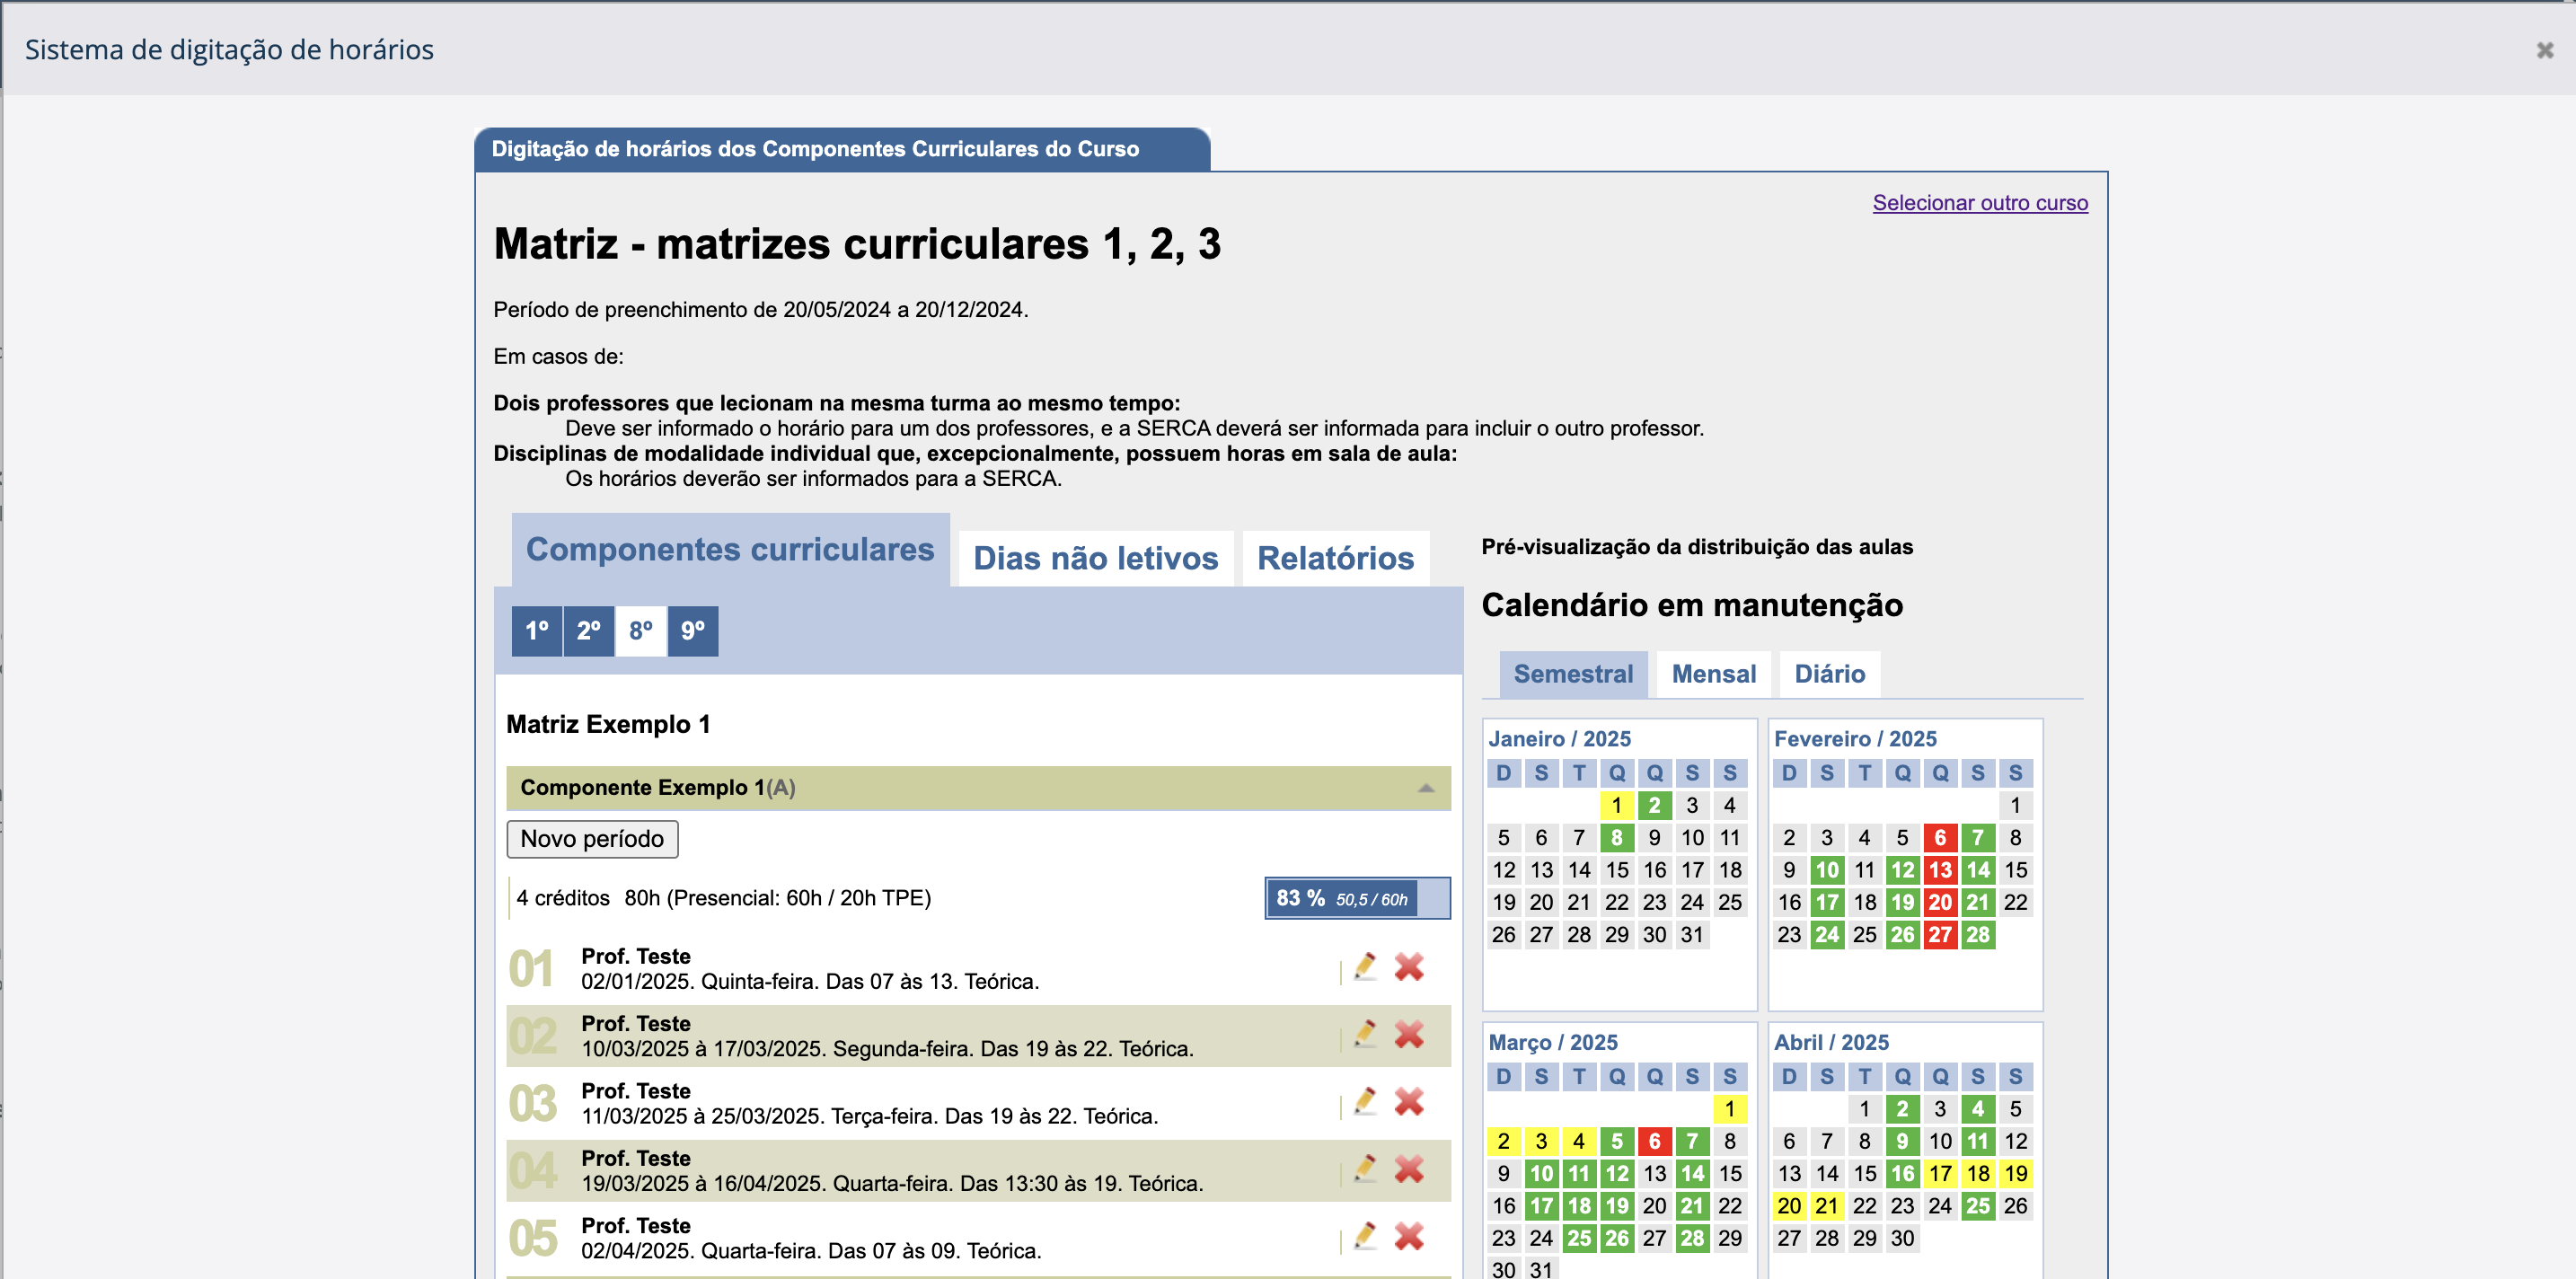
Task: Switch to Dias não letivos tab
Action: (x=1096, y=558)
